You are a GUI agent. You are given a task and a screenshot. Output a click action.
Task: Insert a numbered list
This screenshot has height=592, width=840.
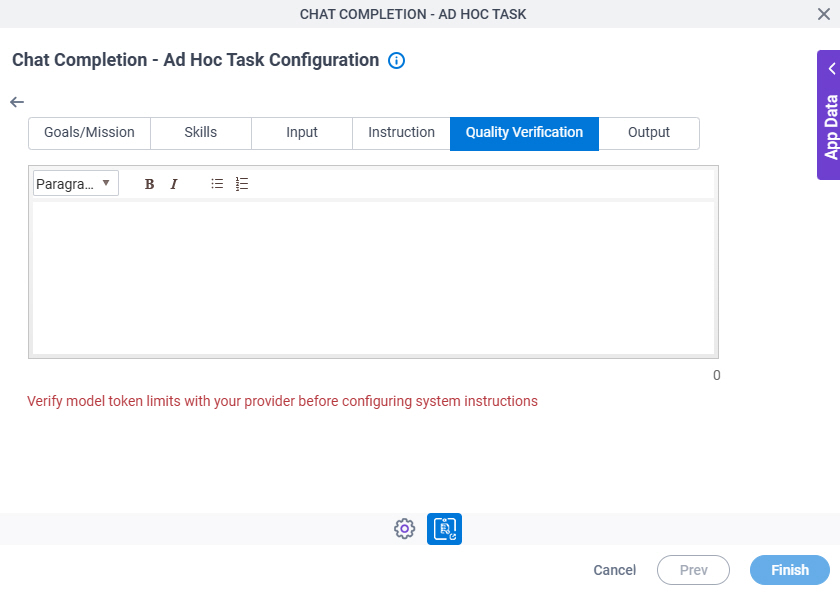242,184
